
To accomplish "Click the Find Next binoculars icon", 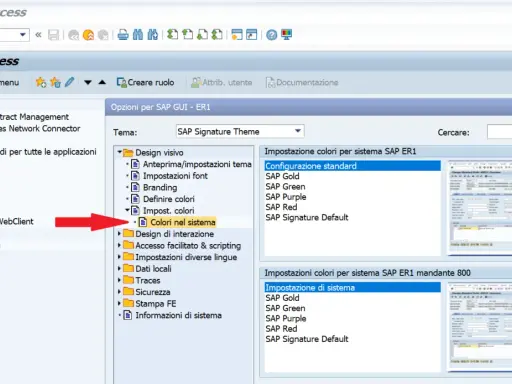I will click(x=153, y=35).
